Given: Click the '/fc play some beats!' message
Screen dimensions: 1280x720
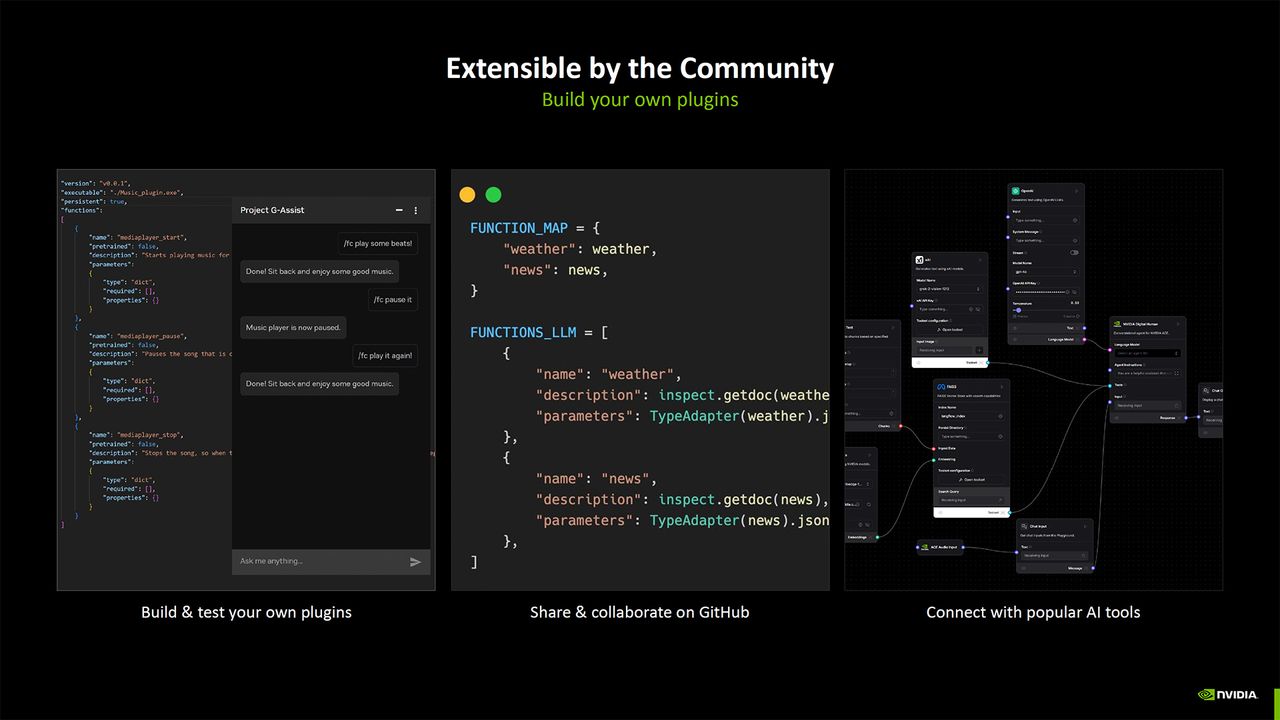Looking at the screenshot, I should (x=377, y=243).
